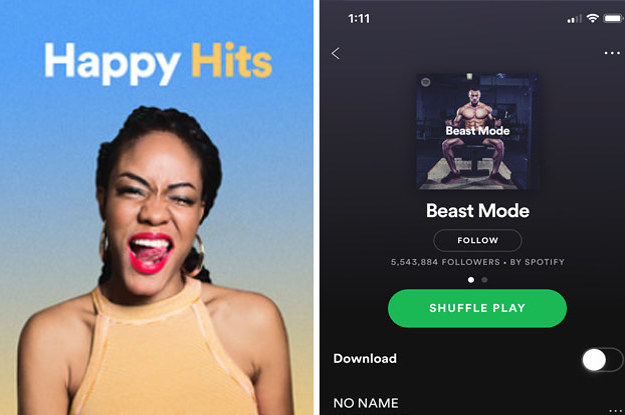
Task: Select the first page indicator dot
Action: coord(471,280)
